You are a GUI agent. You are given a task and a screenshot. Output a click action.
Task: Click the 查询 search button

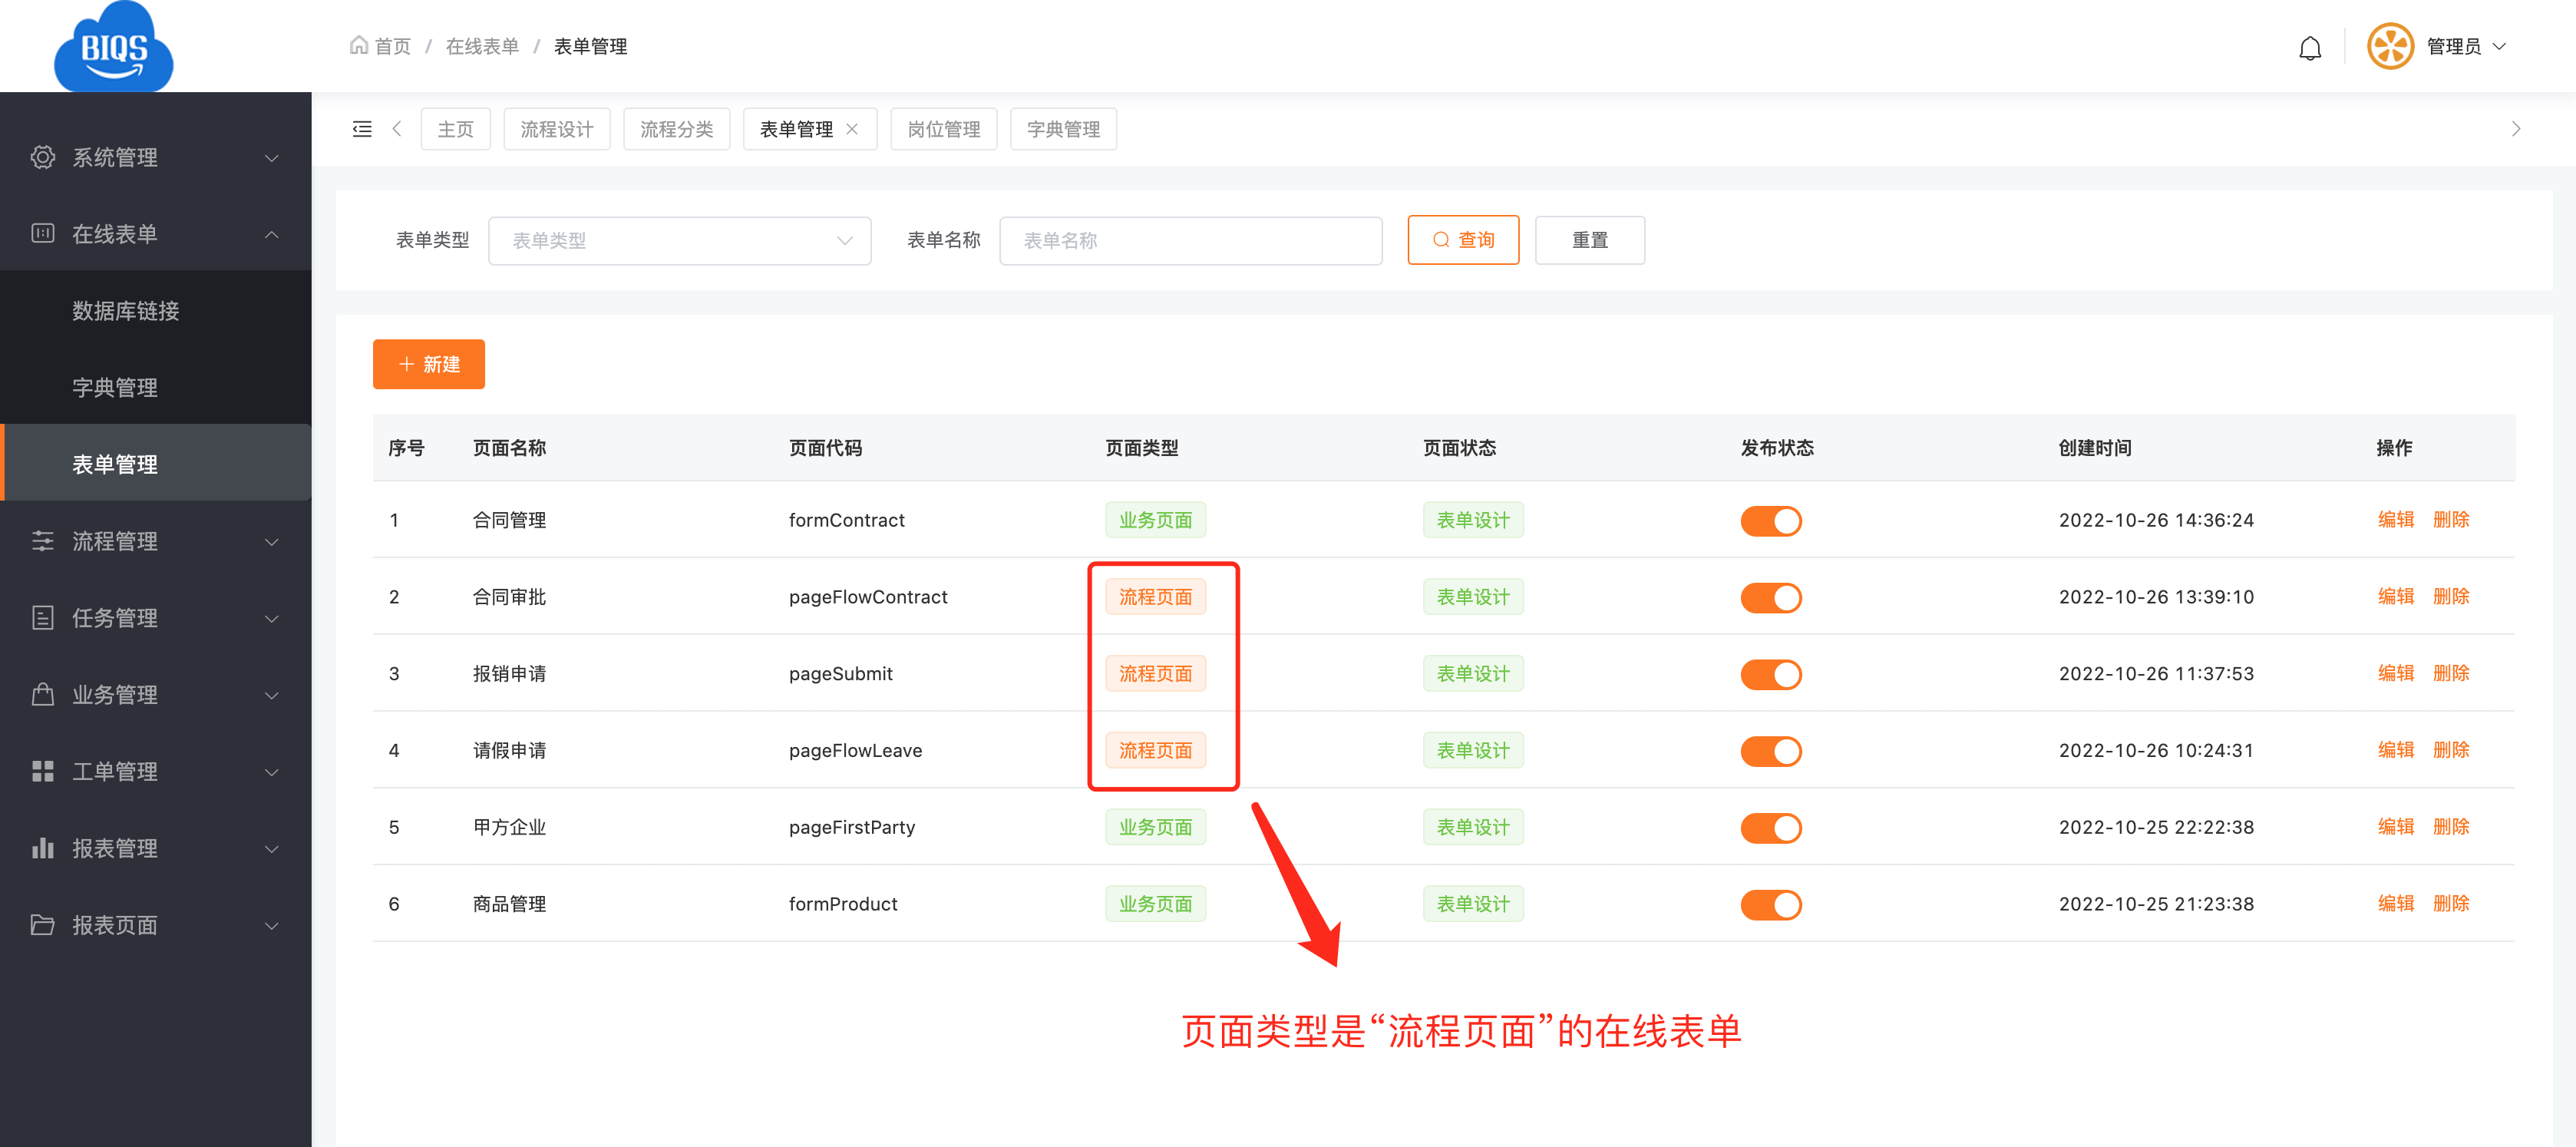[1463, 240]
